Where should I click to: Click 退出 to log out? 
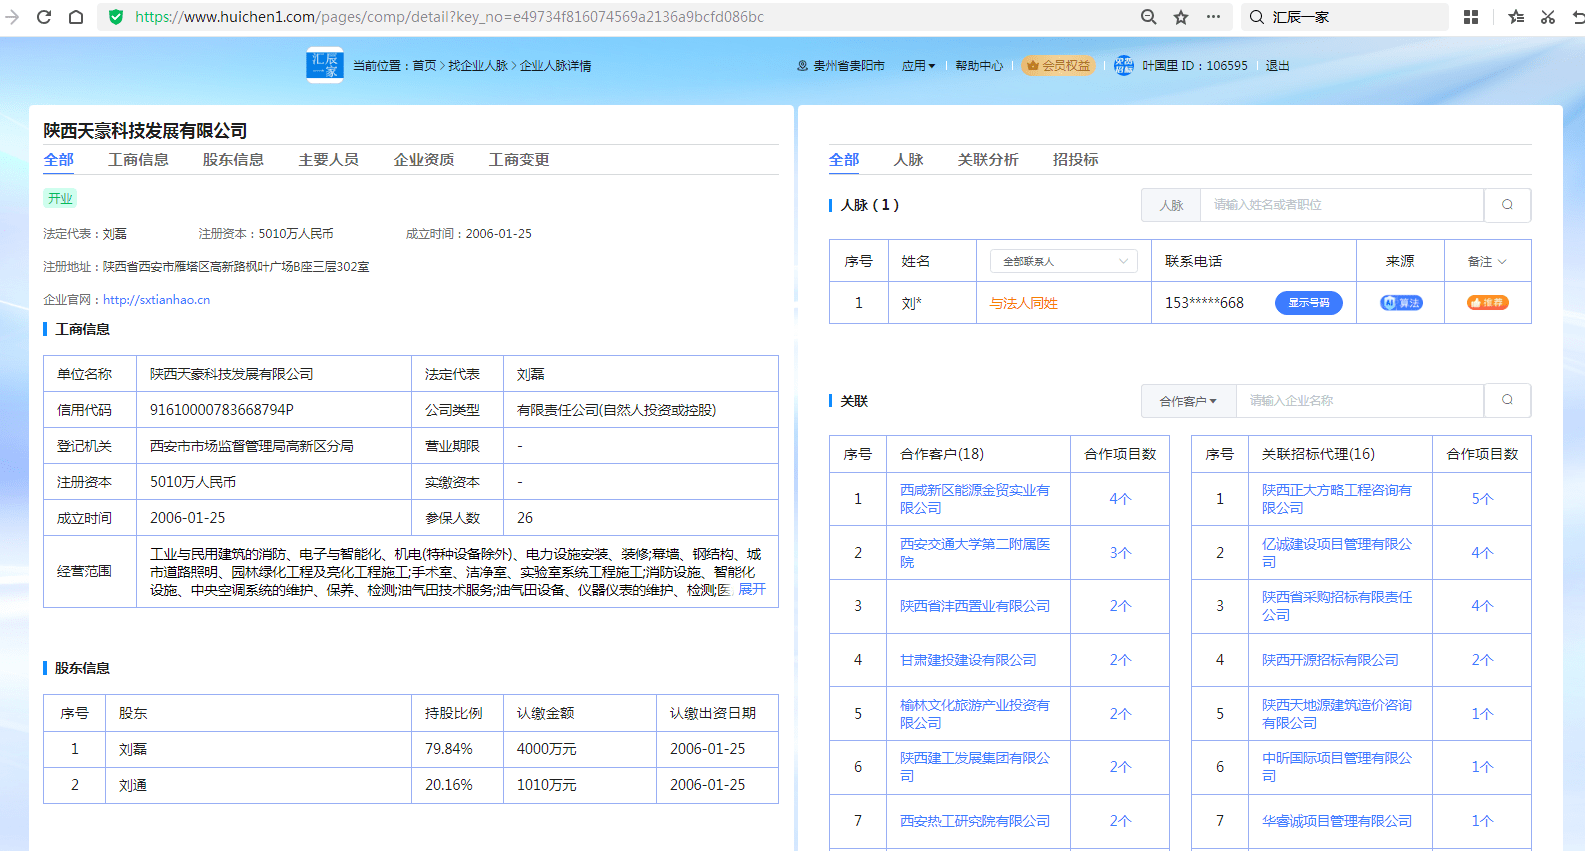pos(1277,66)
